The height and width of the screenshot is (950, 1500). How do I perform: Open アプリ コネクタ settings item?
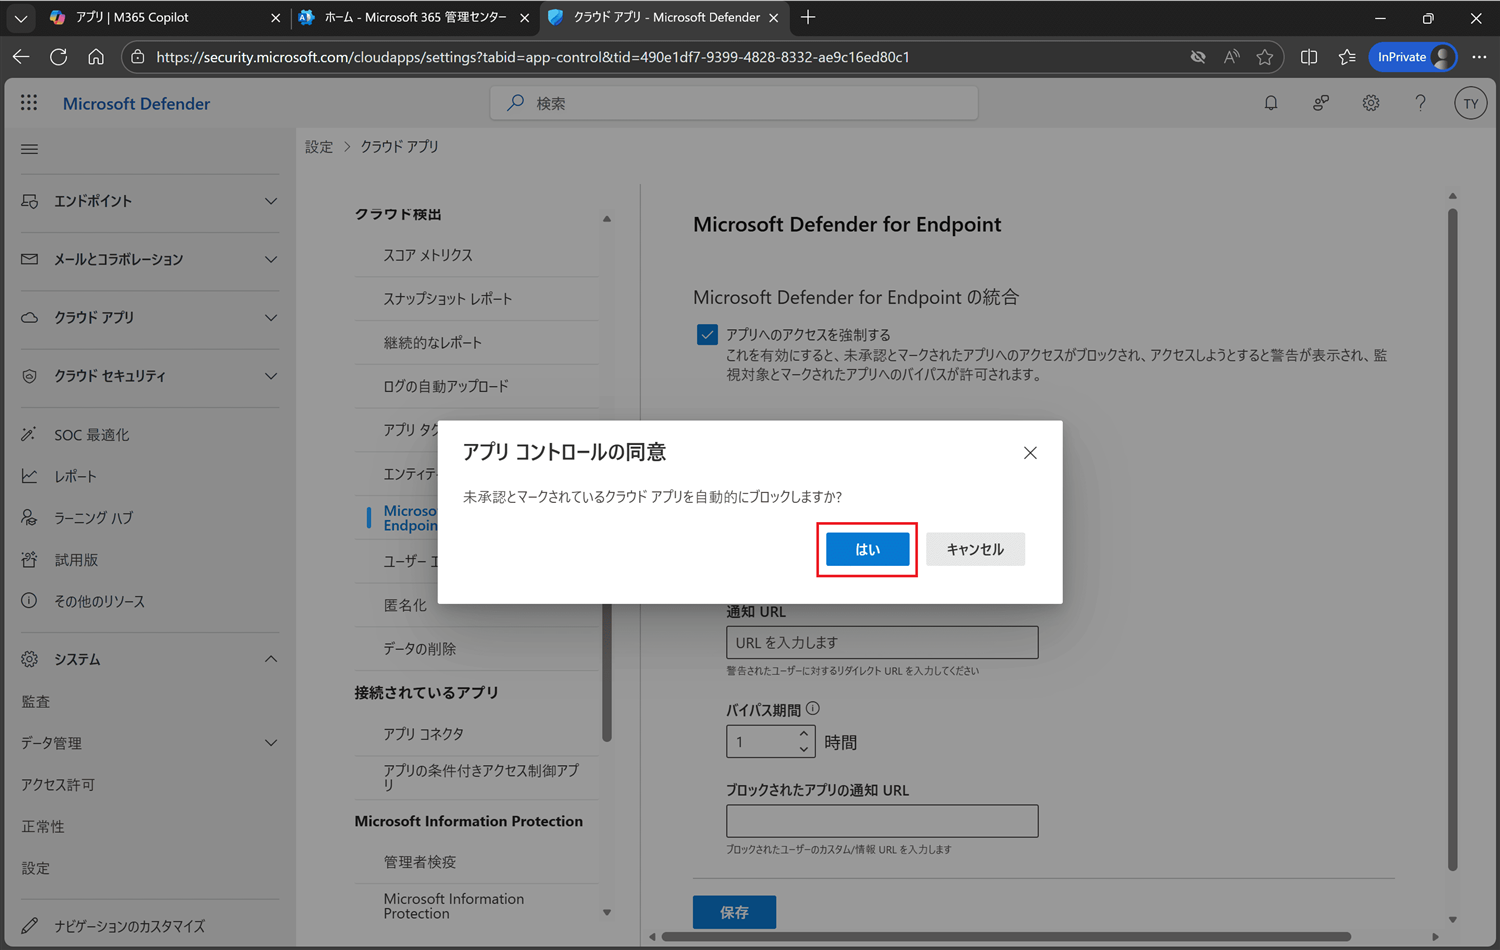pos(423,734)
